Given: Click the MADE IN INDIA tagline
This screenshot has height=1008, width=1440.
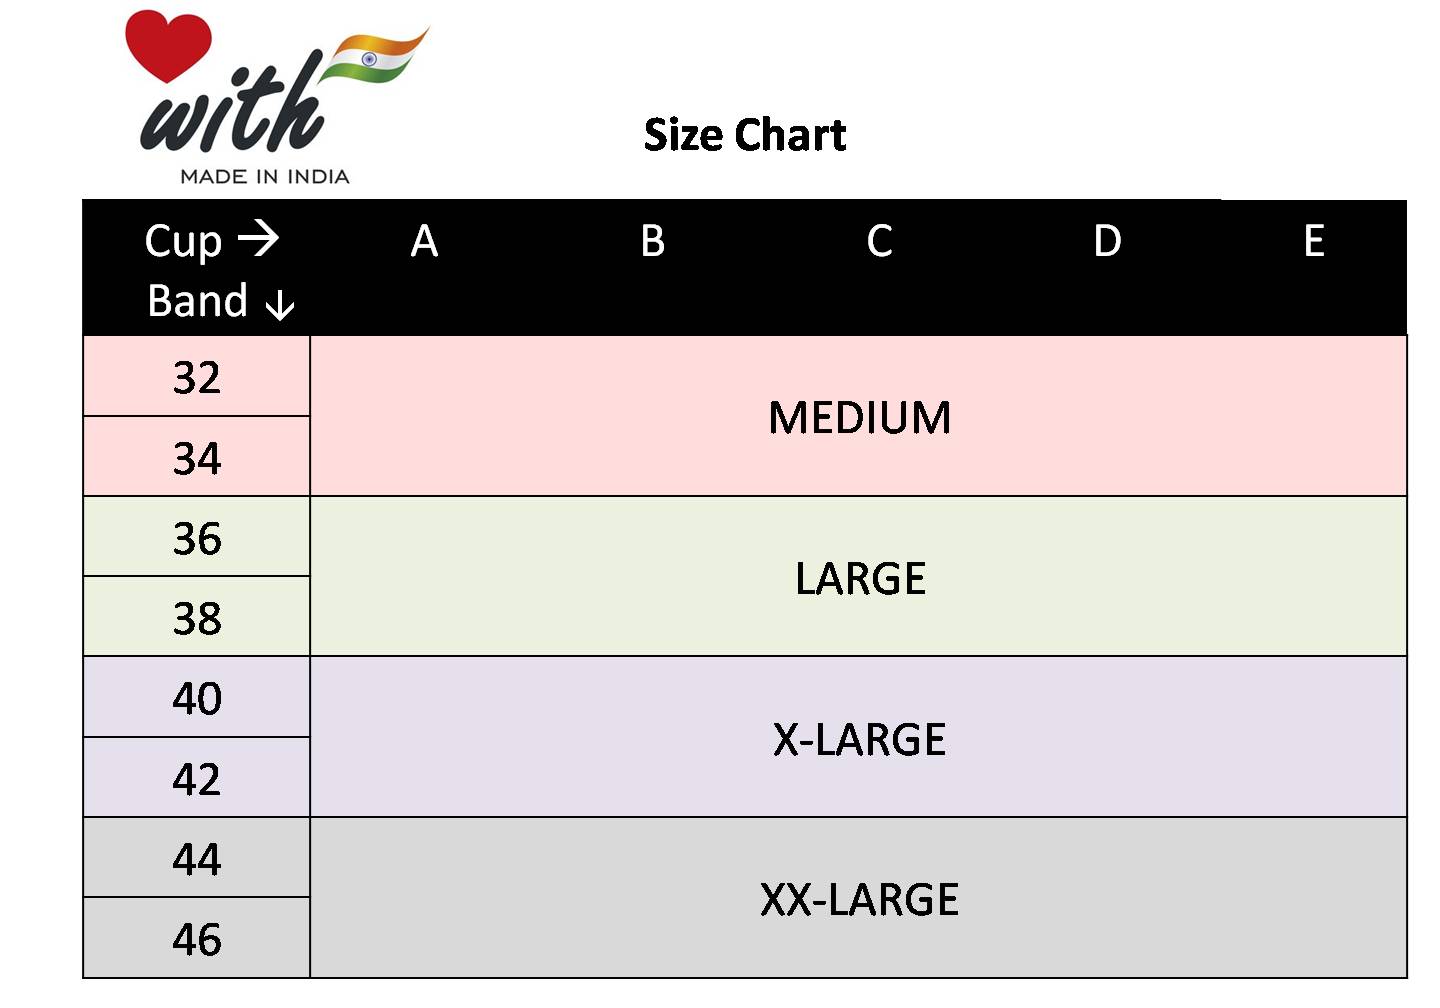Looking at the screenshot, I should point(265,177).
